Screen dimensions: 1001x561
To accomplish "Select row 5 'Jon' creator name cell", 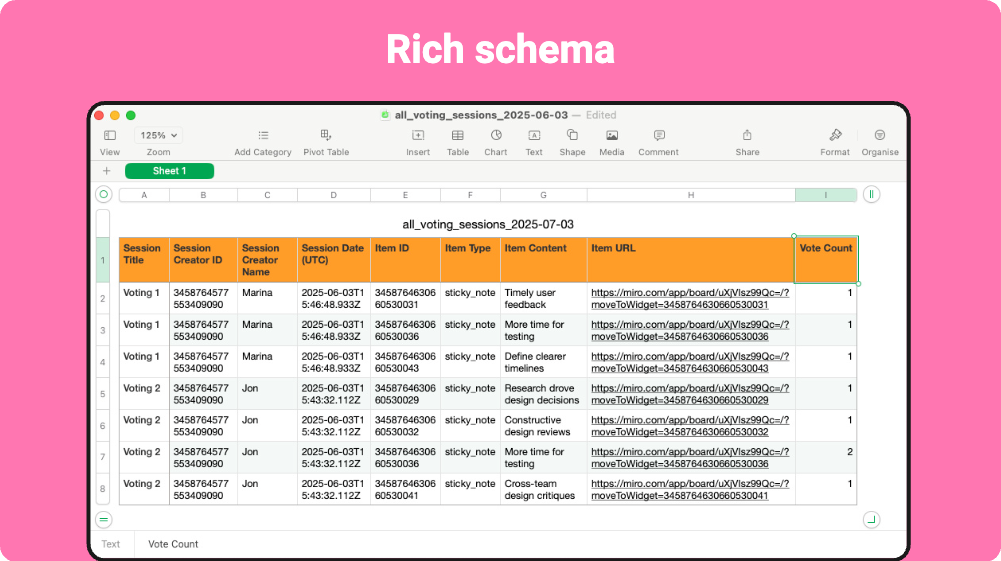I will (267, 394).
